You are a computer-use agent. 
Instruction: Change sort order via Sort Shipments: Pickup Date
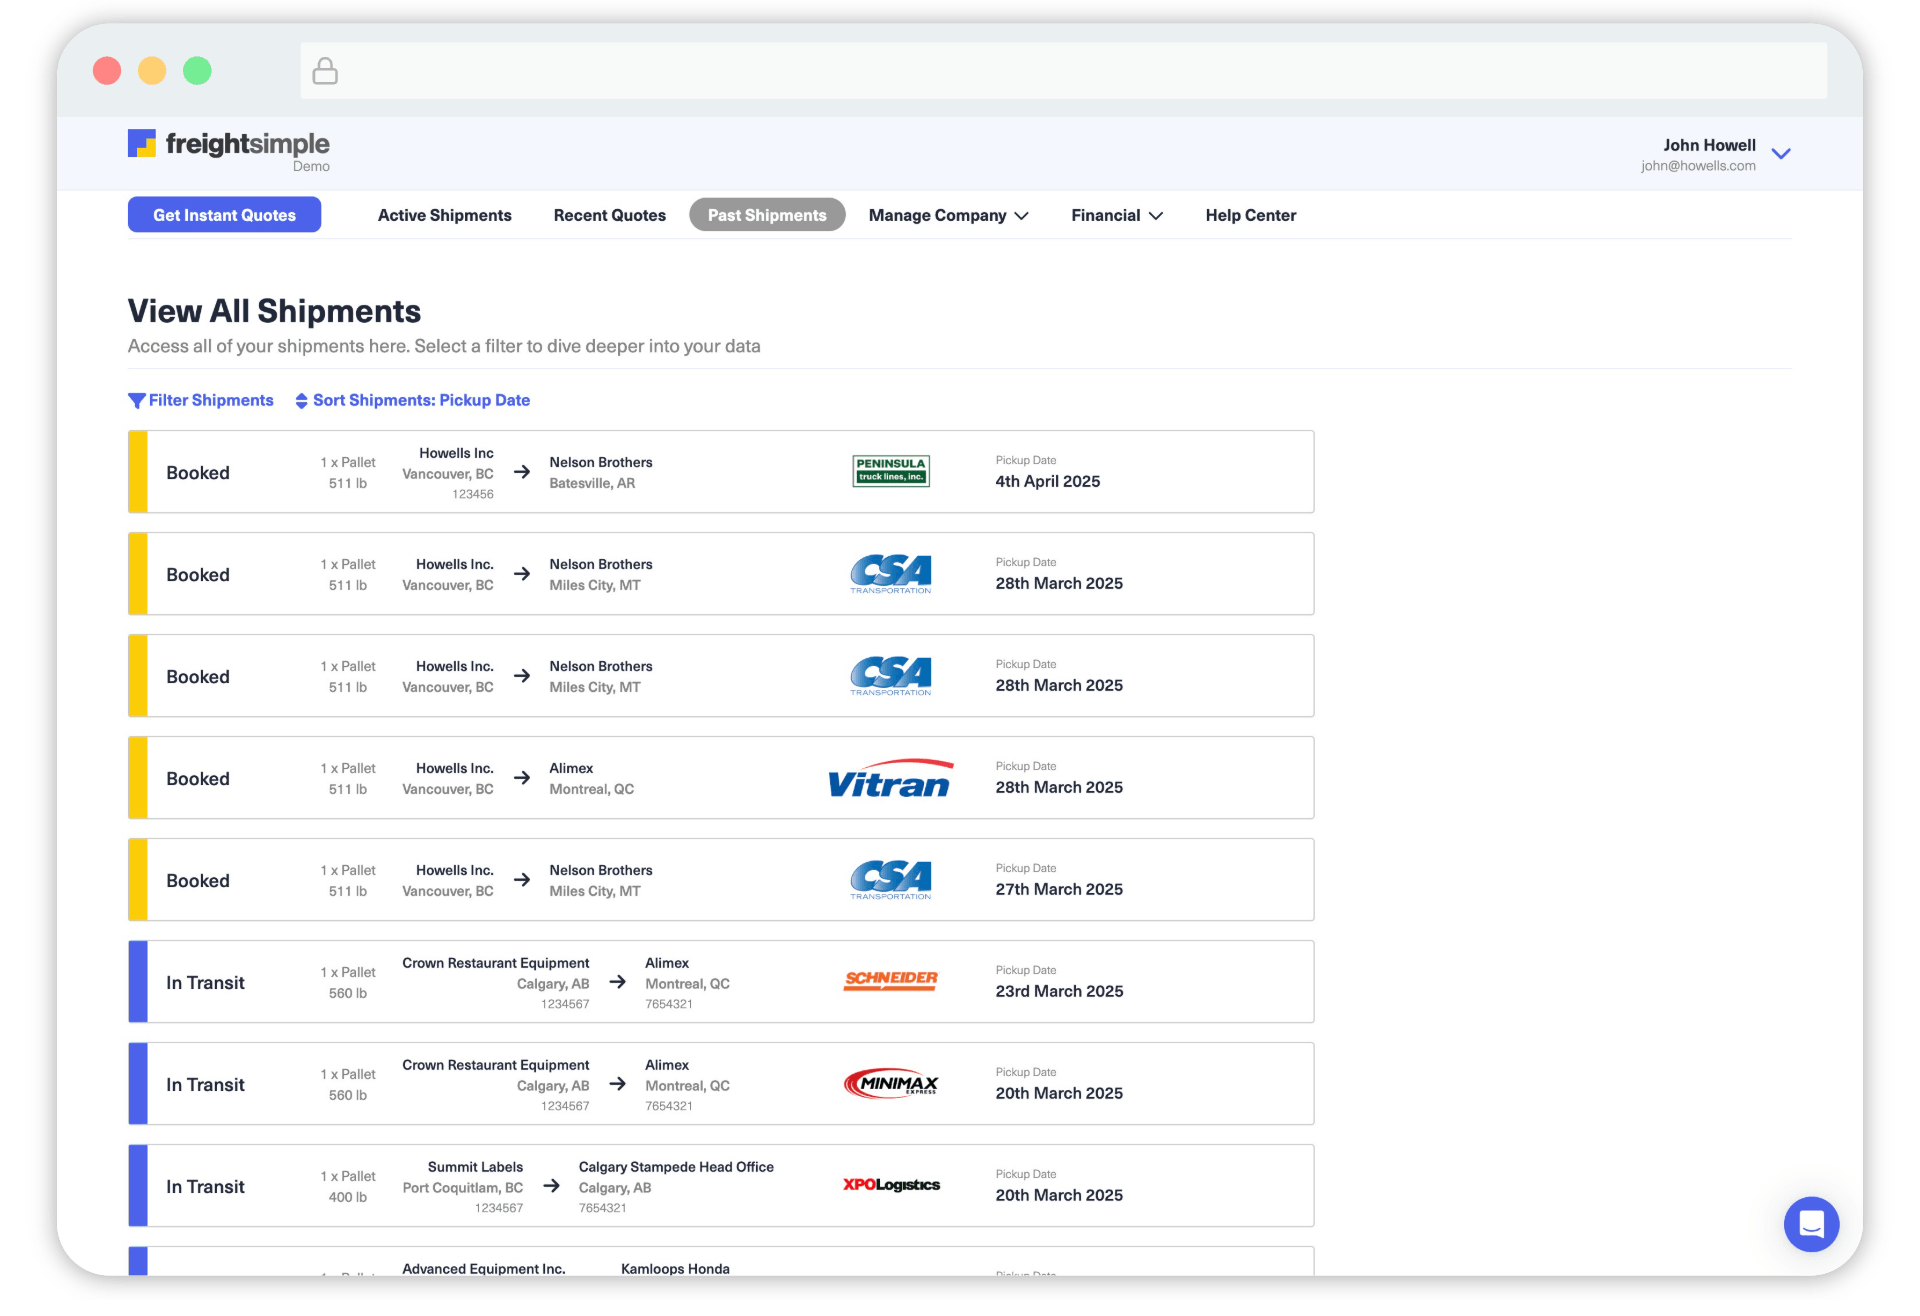tap(412, 400)
